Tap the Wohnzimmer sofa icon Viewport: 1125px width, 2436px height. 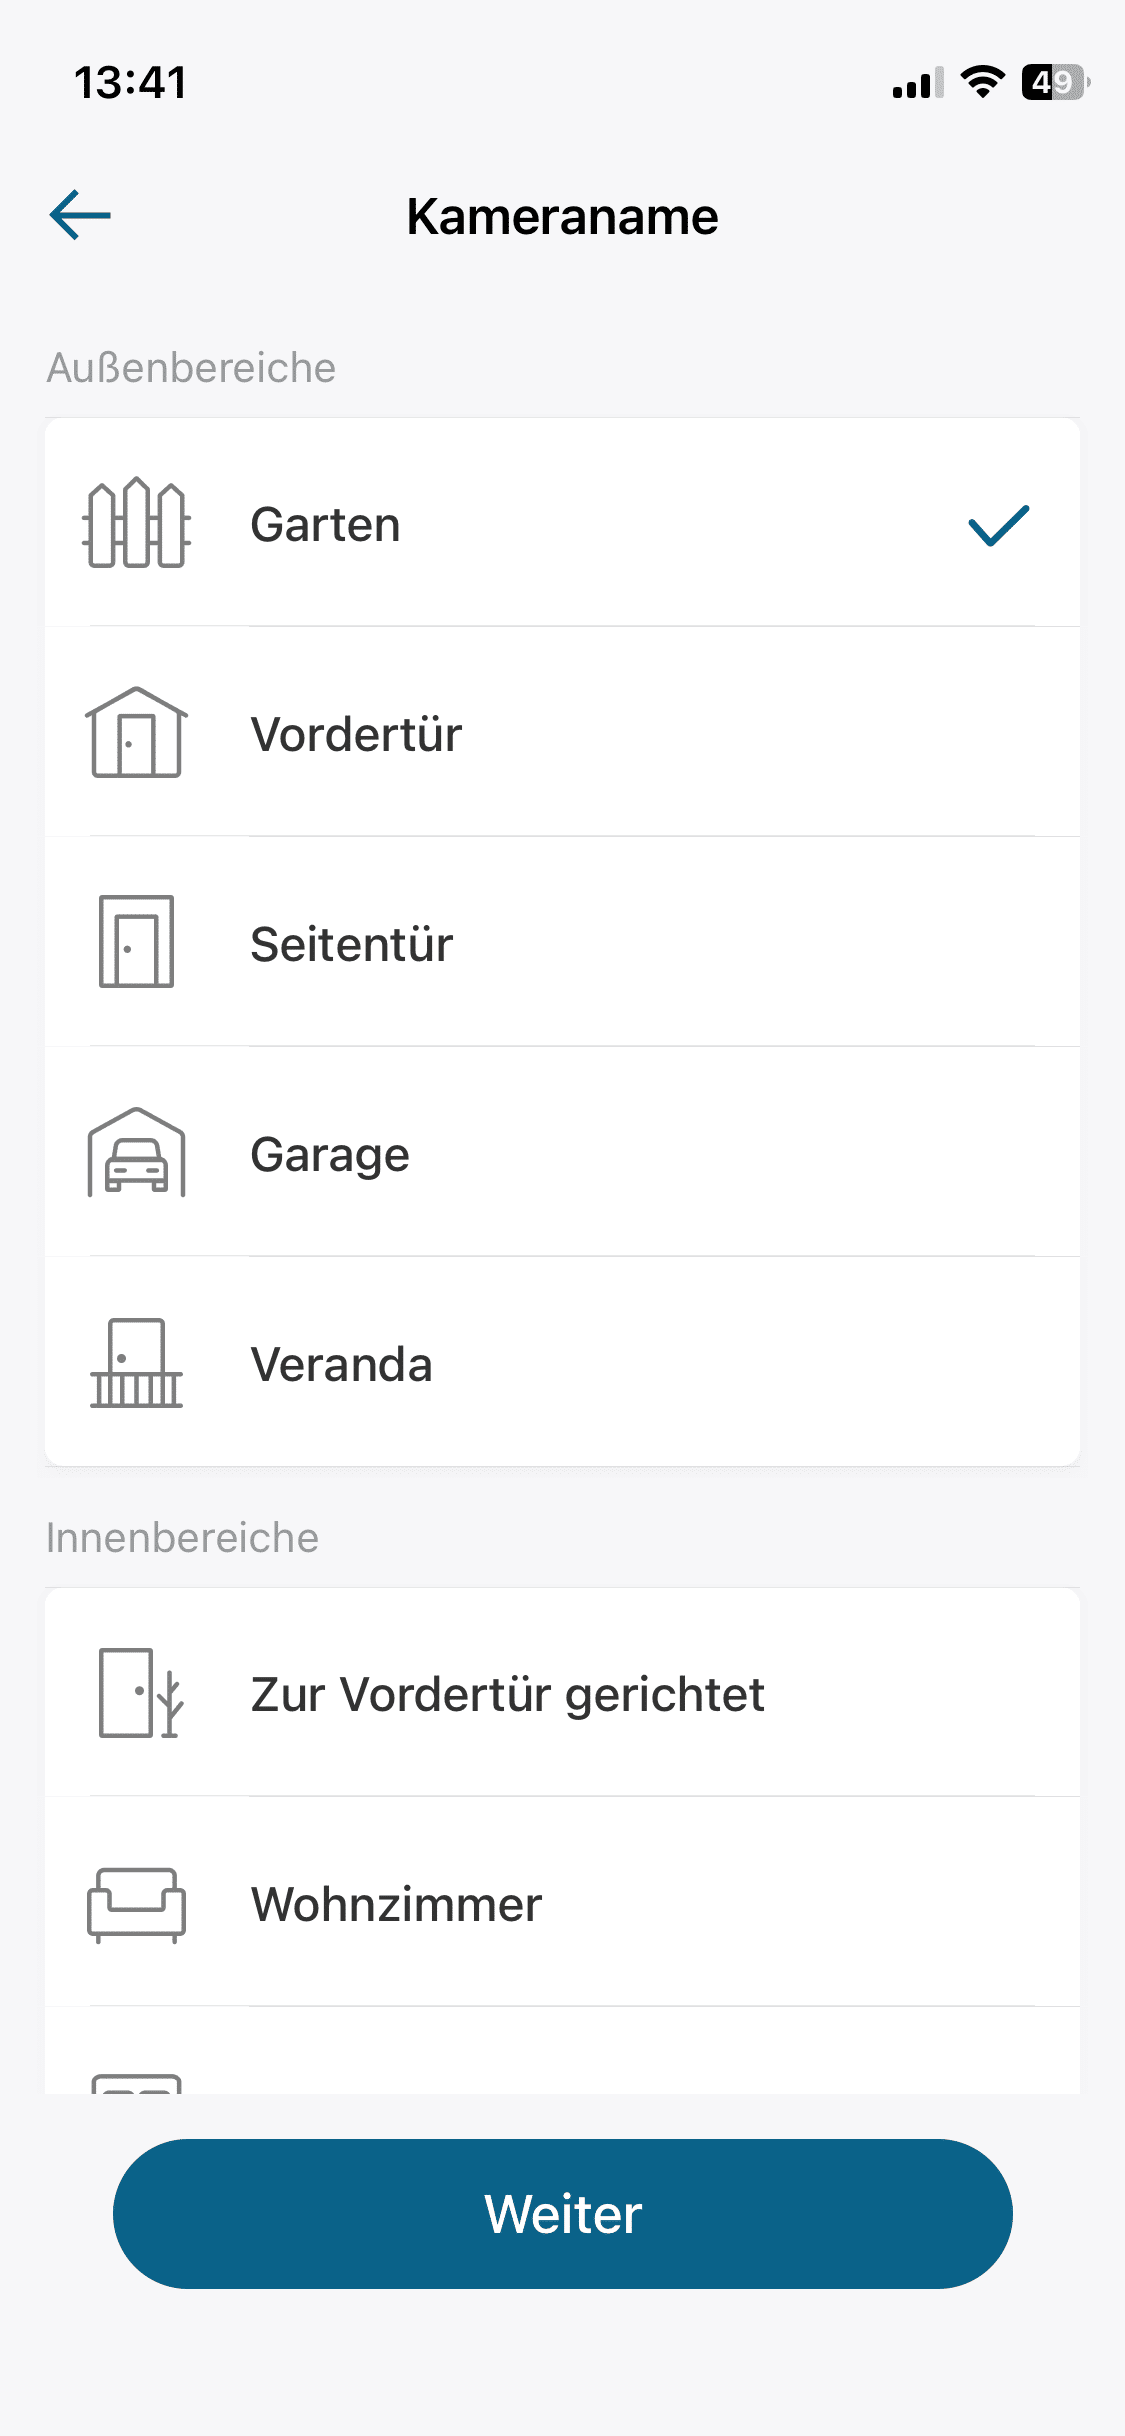coord(136,1904)
